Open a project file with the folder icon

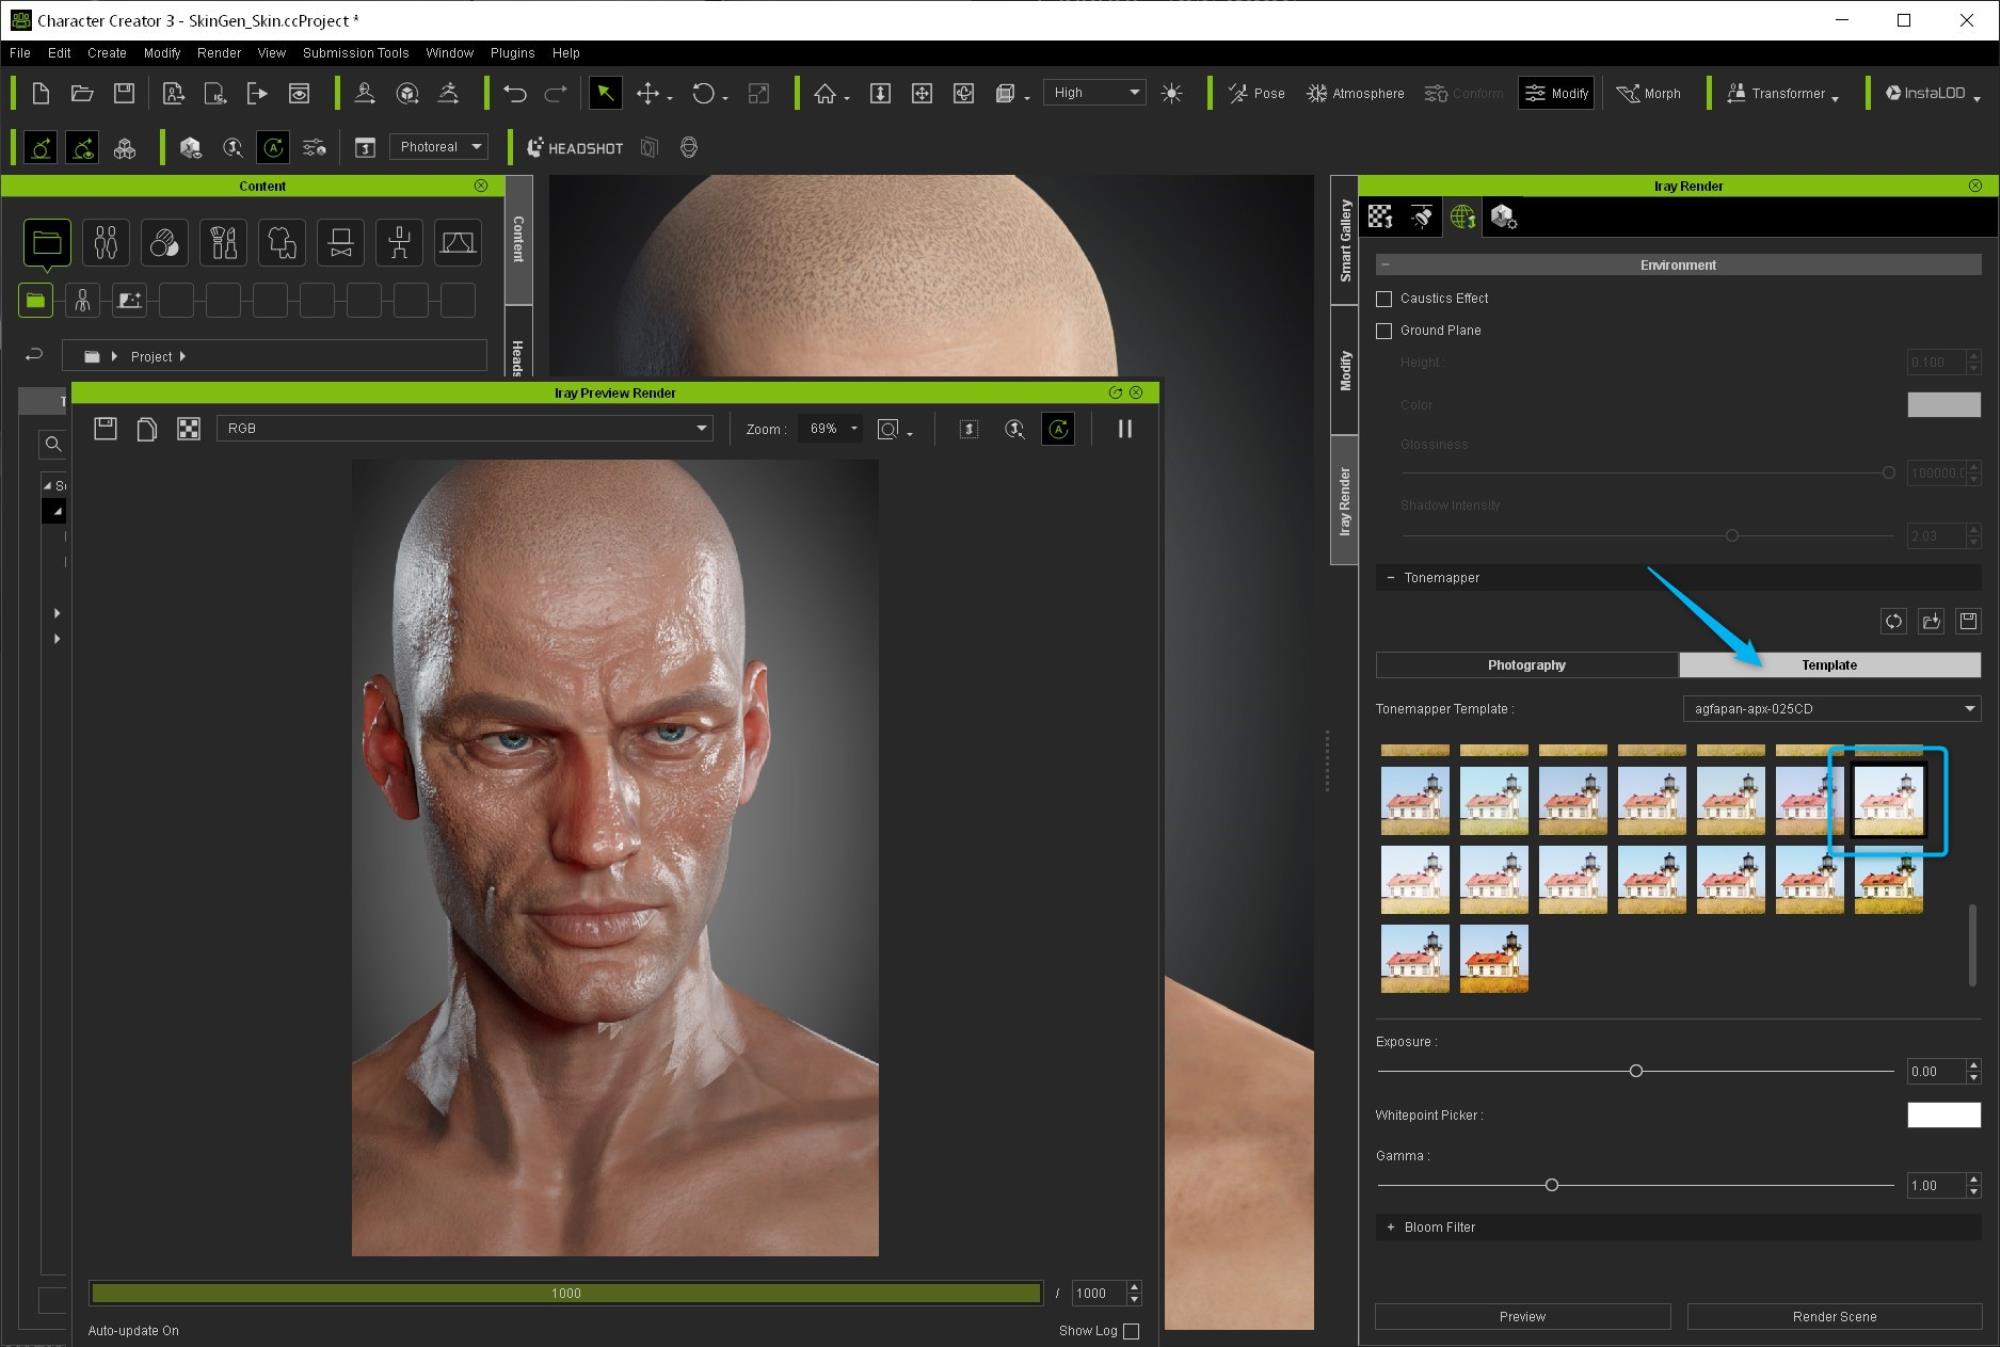click(x=82, y=93)
